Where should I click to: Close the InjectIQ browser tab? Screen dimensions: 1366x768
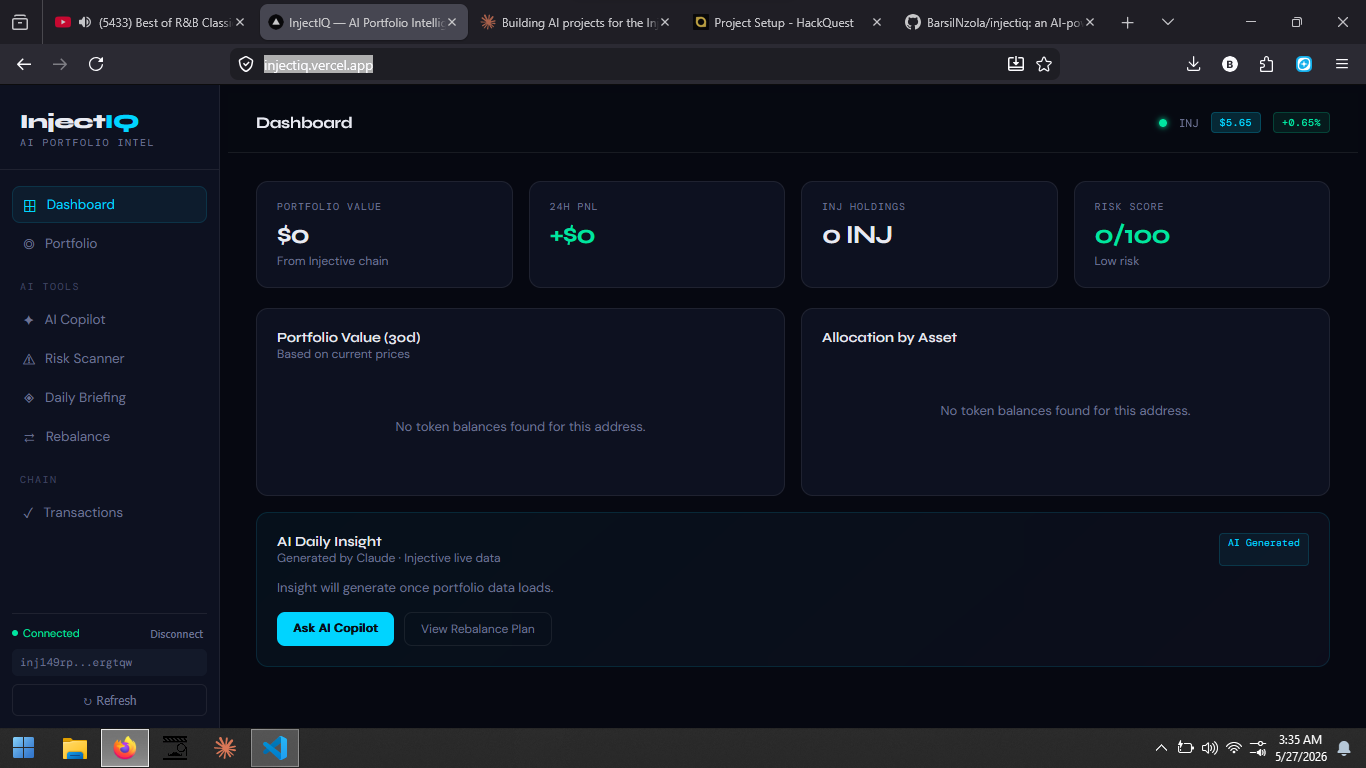[x=453, y=22]
